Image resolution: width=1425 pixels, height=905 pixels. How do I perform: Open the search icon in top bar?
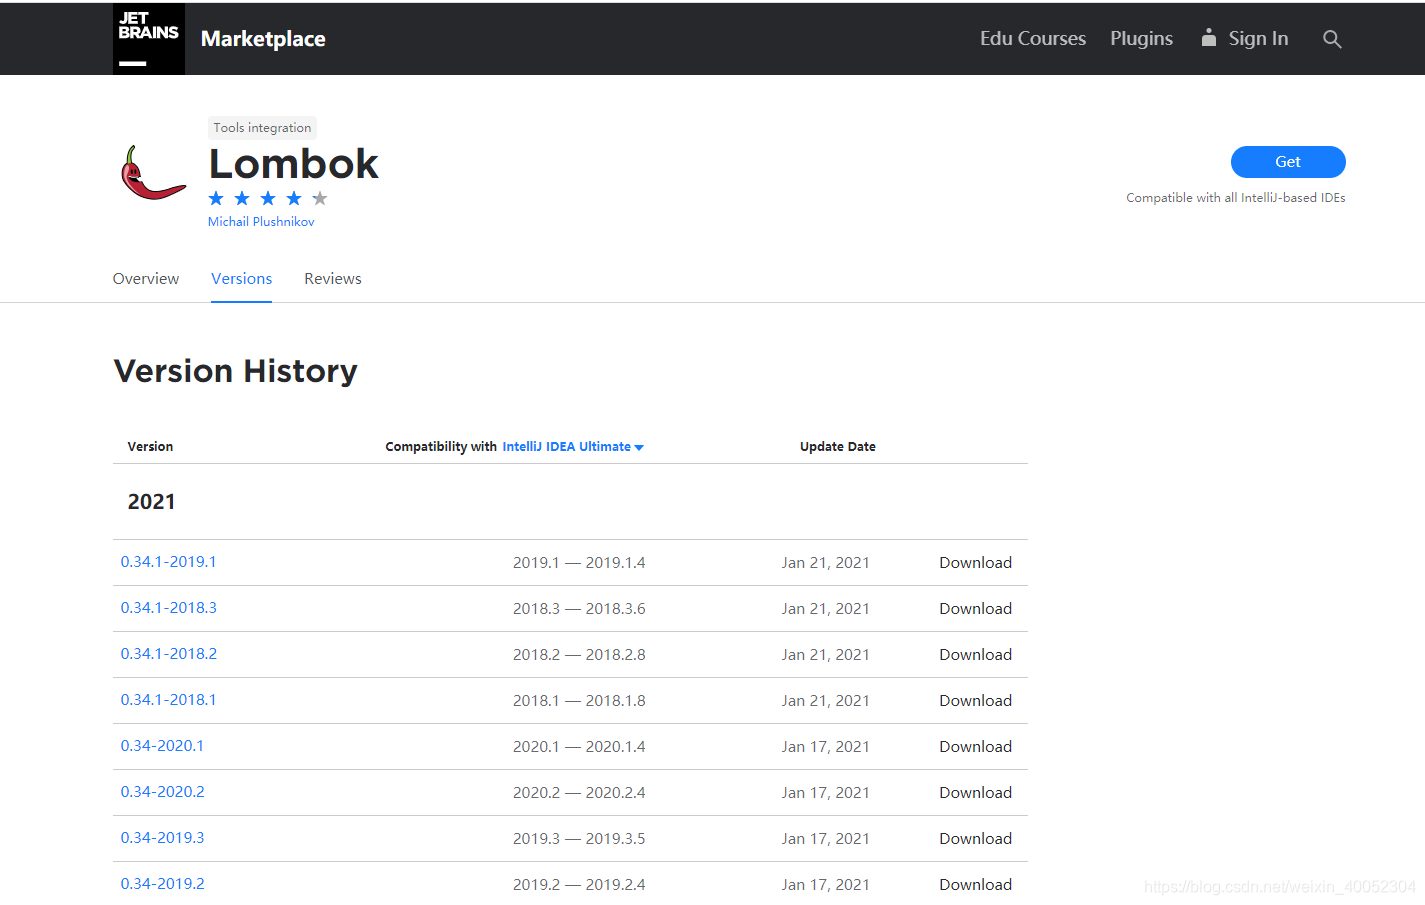coord(1332,39)
